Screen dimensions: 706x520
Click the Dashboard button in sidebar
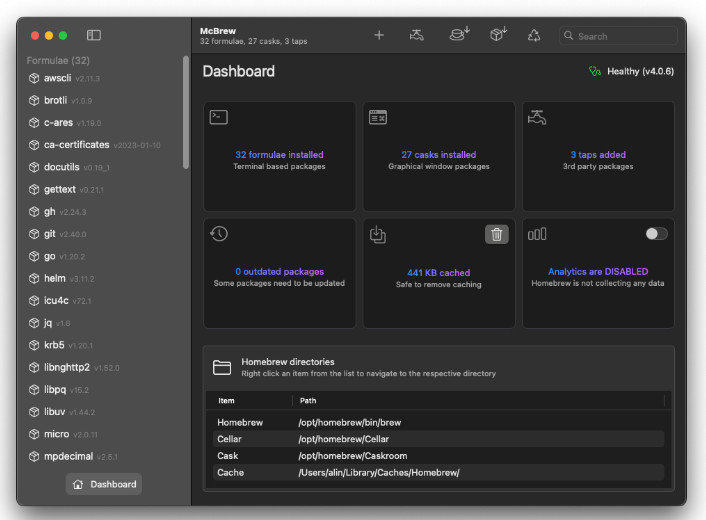pos(104,484)
